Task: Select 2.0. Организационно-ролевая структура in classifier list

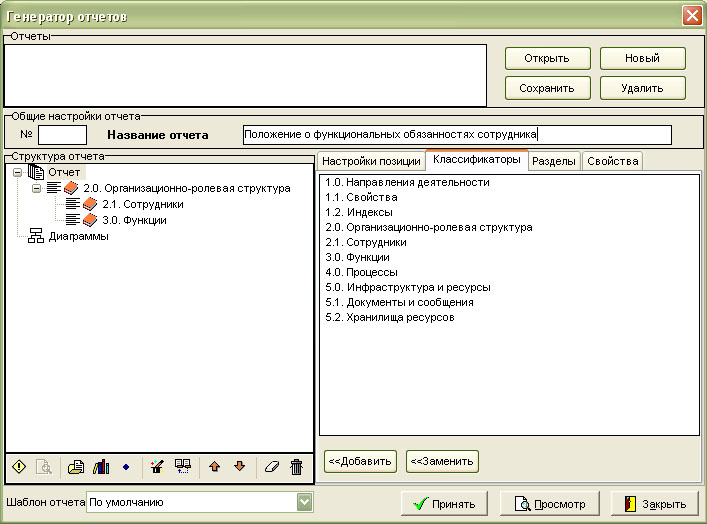Action: coord(429,227)
